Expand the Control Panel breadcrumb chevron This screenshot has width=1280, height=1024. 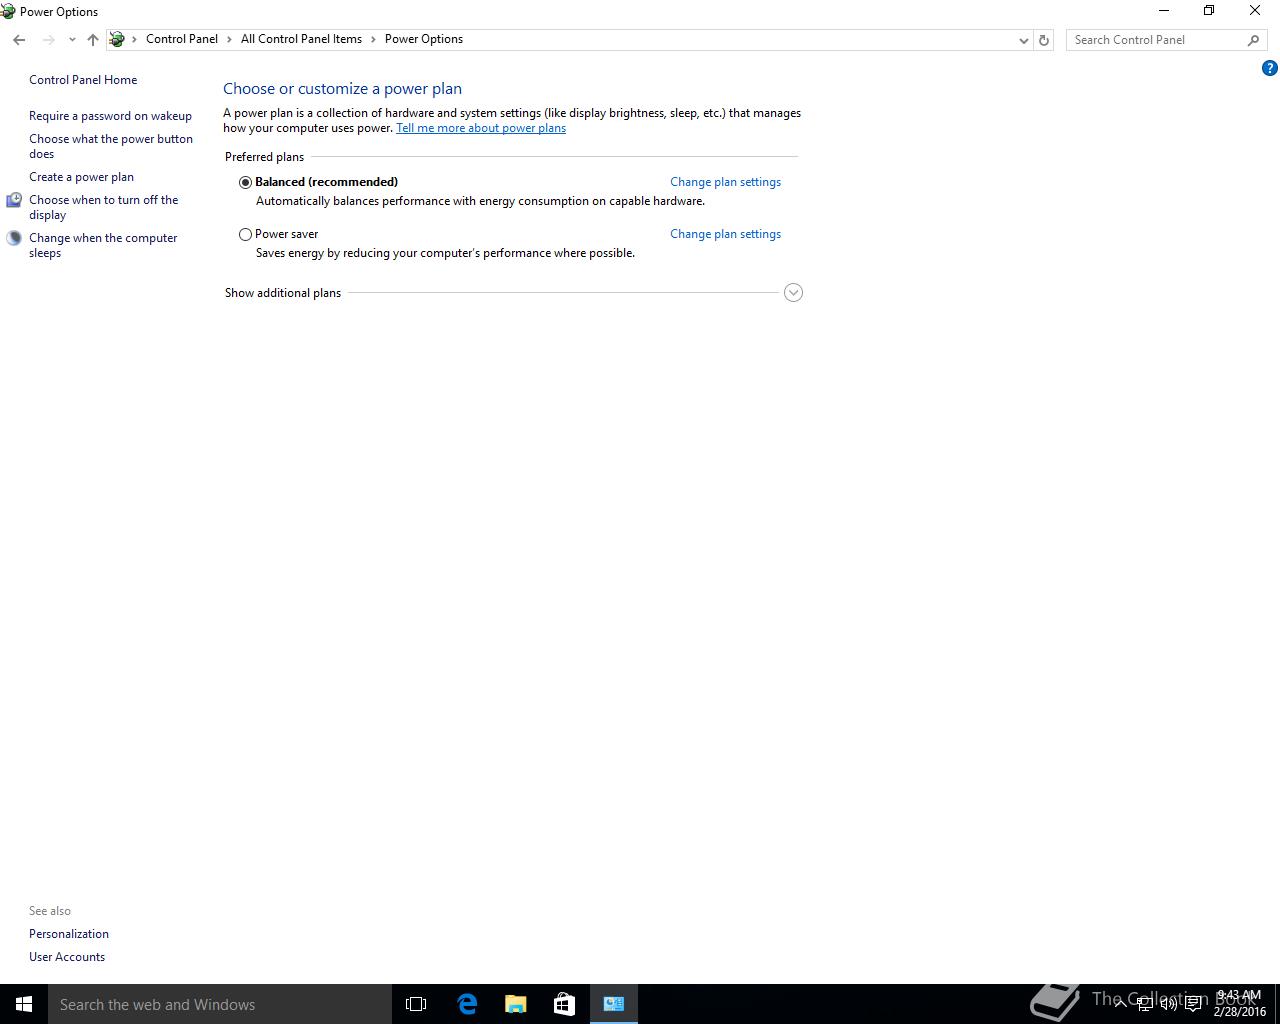pos(229,40)
